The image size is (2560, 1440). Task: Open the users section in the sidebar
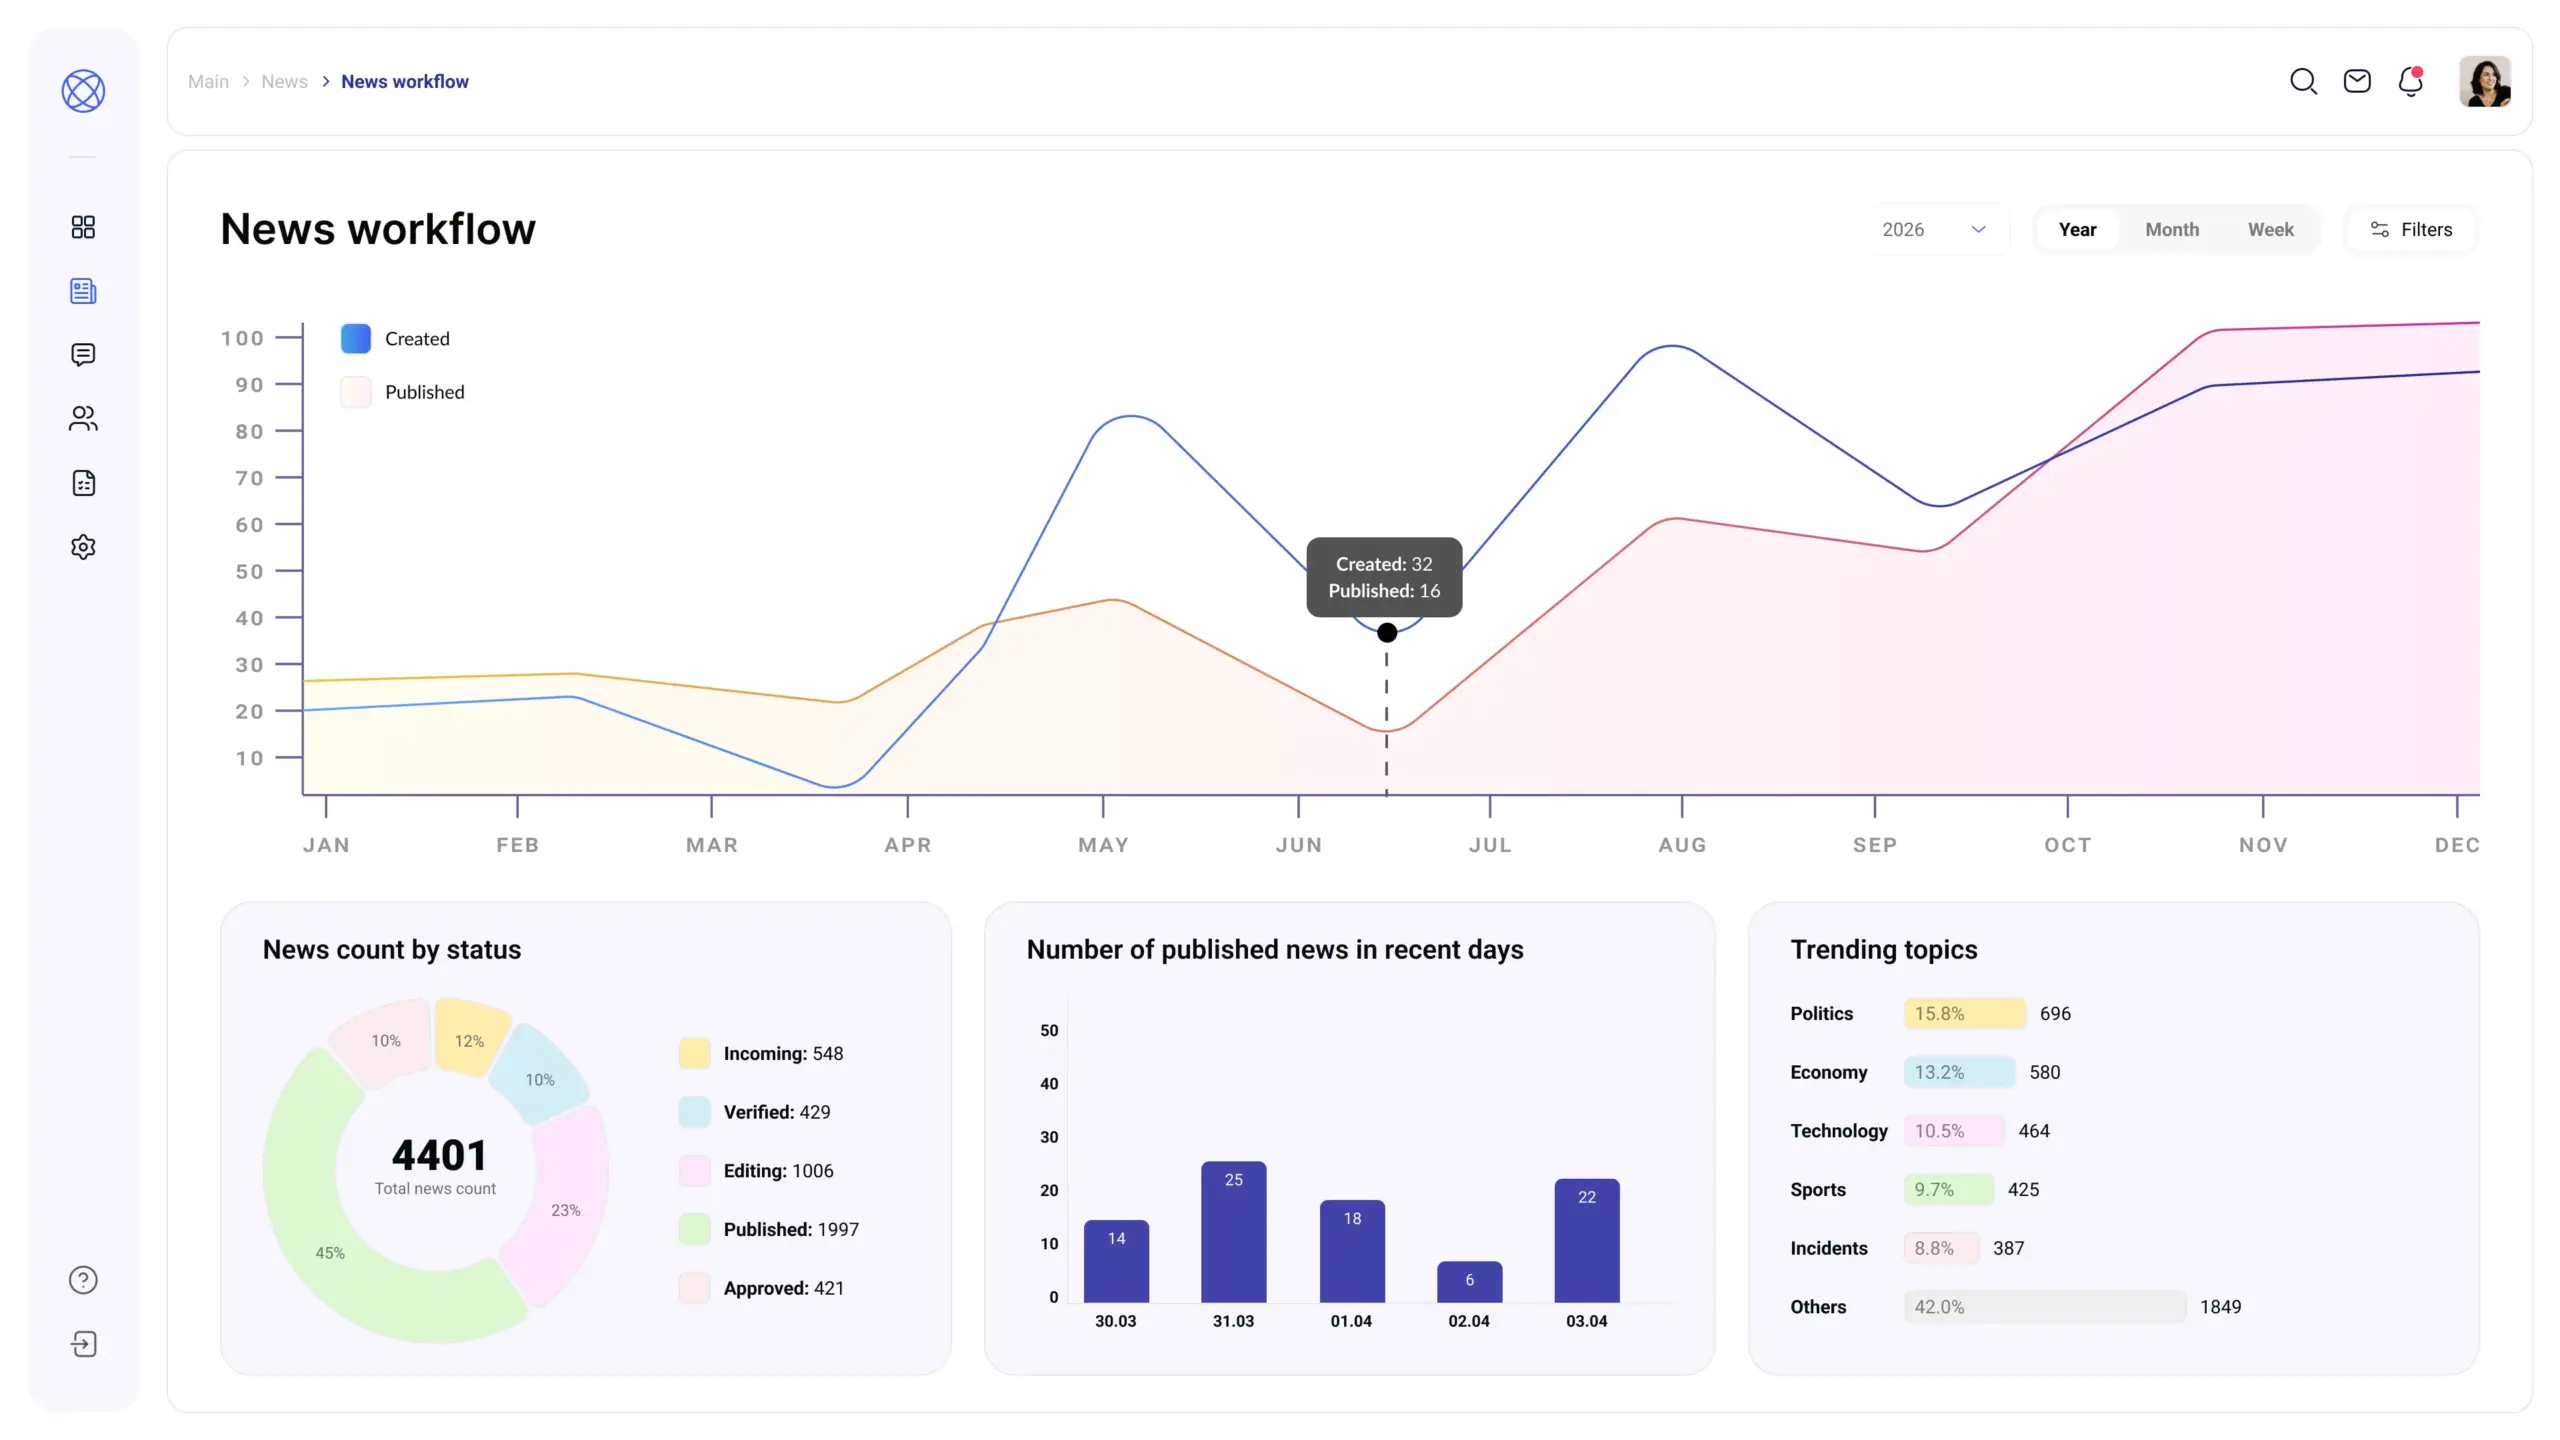[83, 418]
